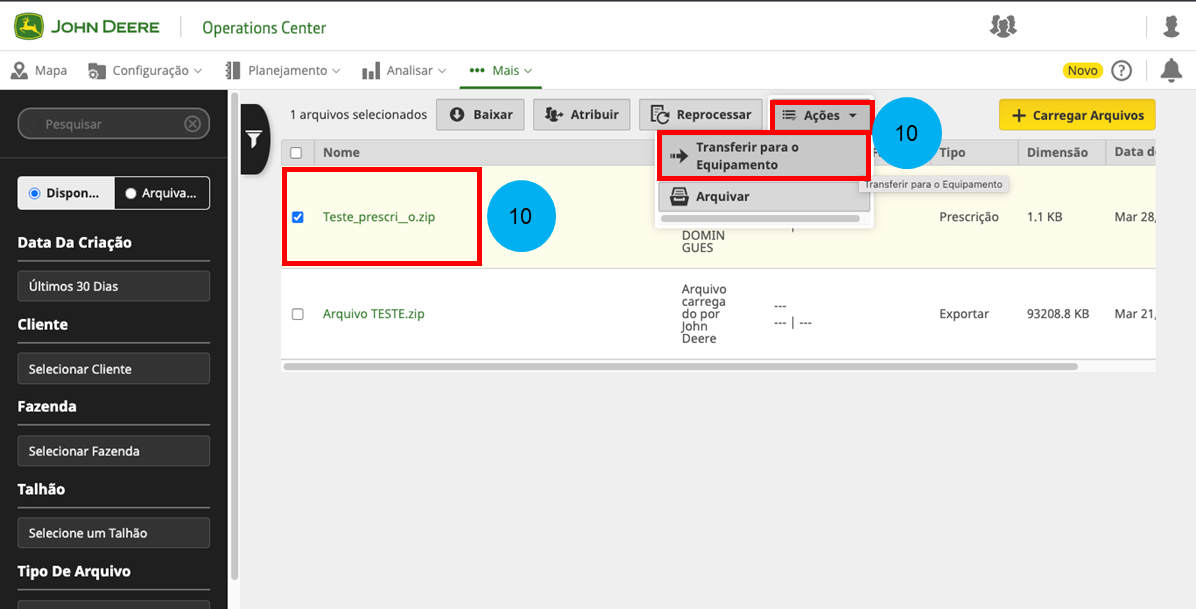Screen dimensions: 1196x609
Task: Choose Transferir para o Equipamento
Action: (763, 156)
